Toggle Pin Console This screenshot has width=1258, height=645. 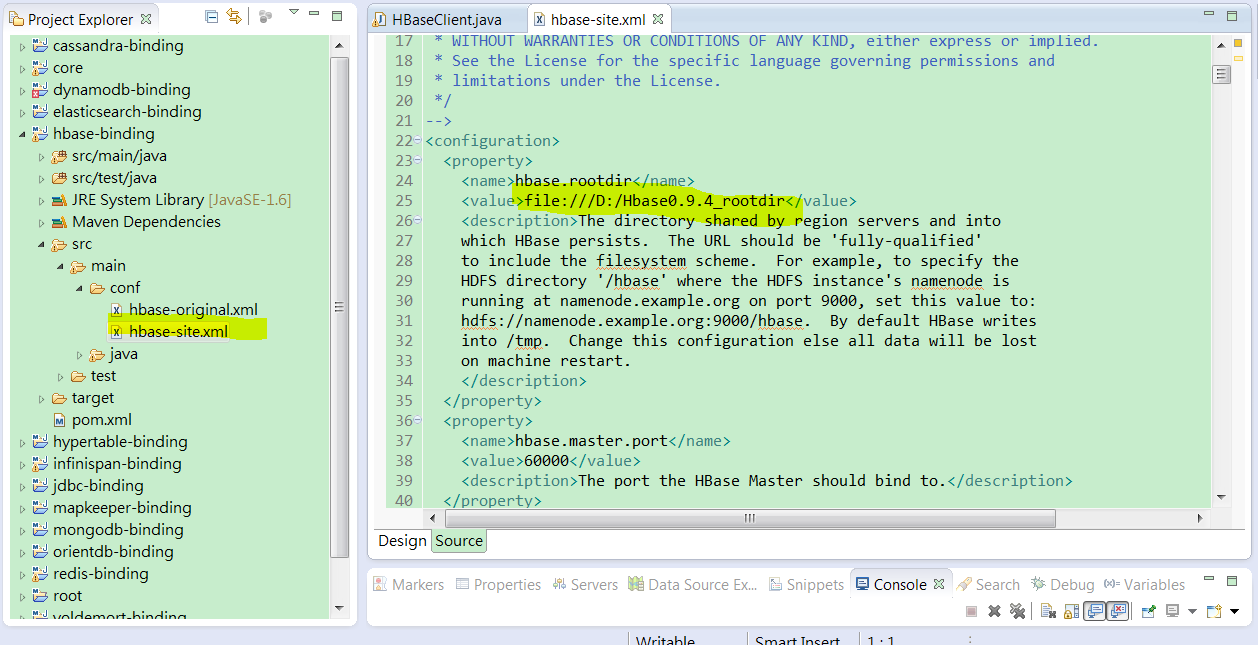1149,611
